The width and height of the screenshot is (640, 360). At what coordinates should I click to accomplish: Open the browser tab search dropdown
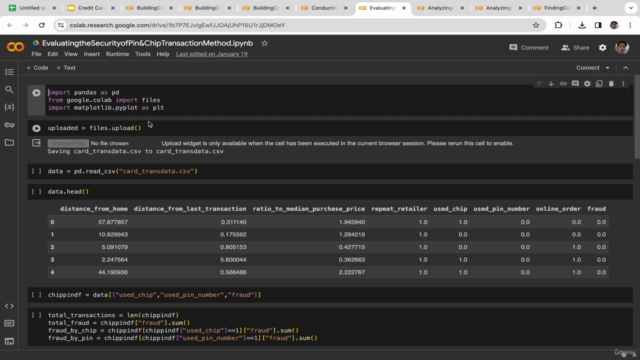[x=631, y=8]
